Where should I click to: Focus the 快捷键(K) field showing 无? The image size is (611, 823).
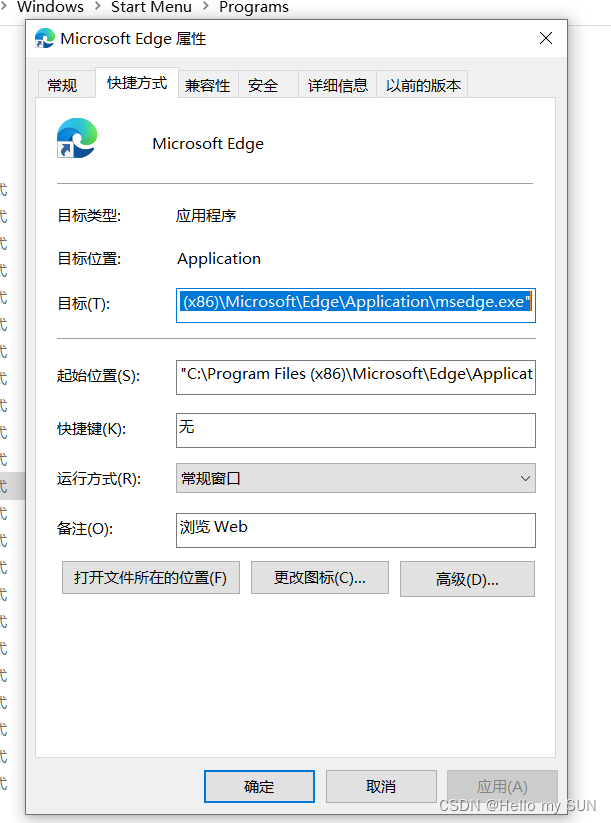click(x=356, y=430)
